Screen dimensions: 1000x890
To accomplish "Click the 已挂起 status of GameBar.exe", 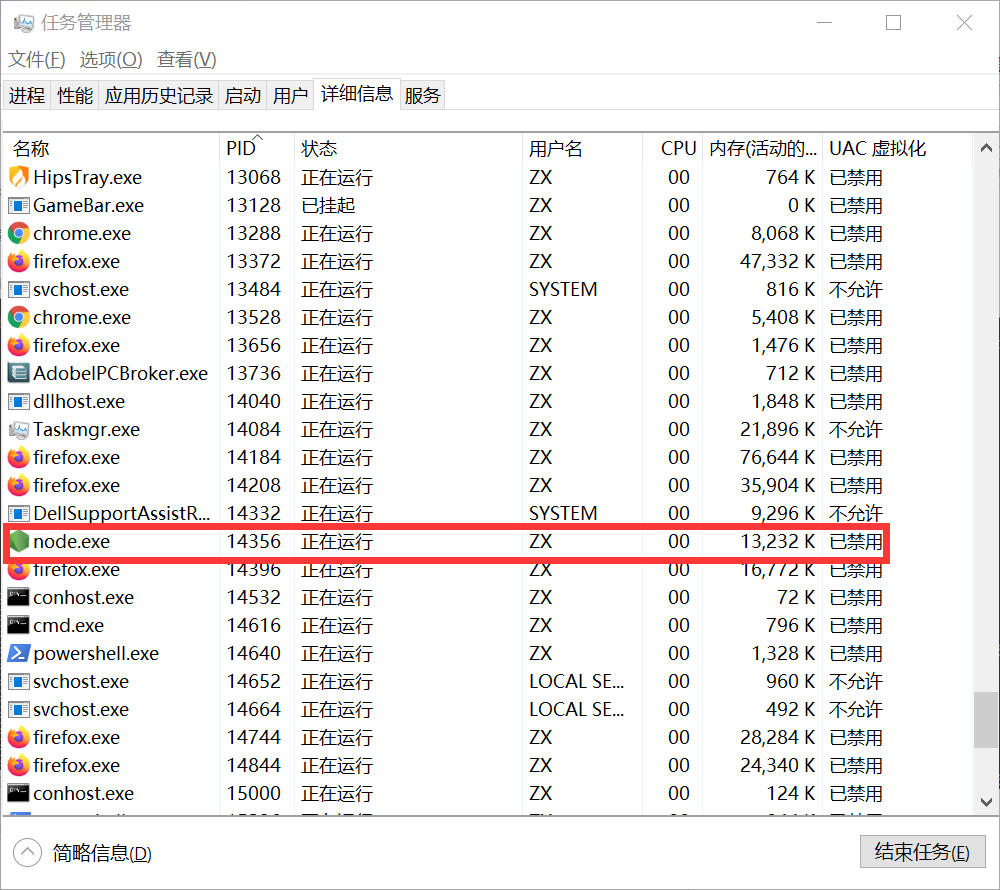I will click(328, 205).
